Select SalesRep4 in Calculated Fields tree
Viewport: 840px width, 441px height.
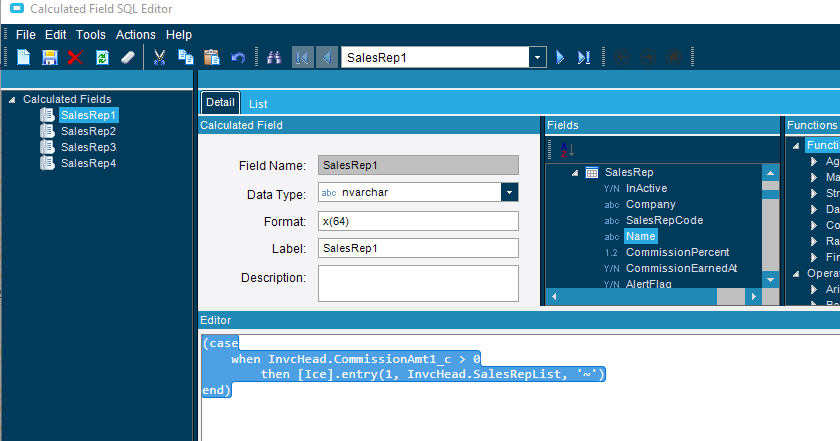pyautogui.click(x=88, y=163)
